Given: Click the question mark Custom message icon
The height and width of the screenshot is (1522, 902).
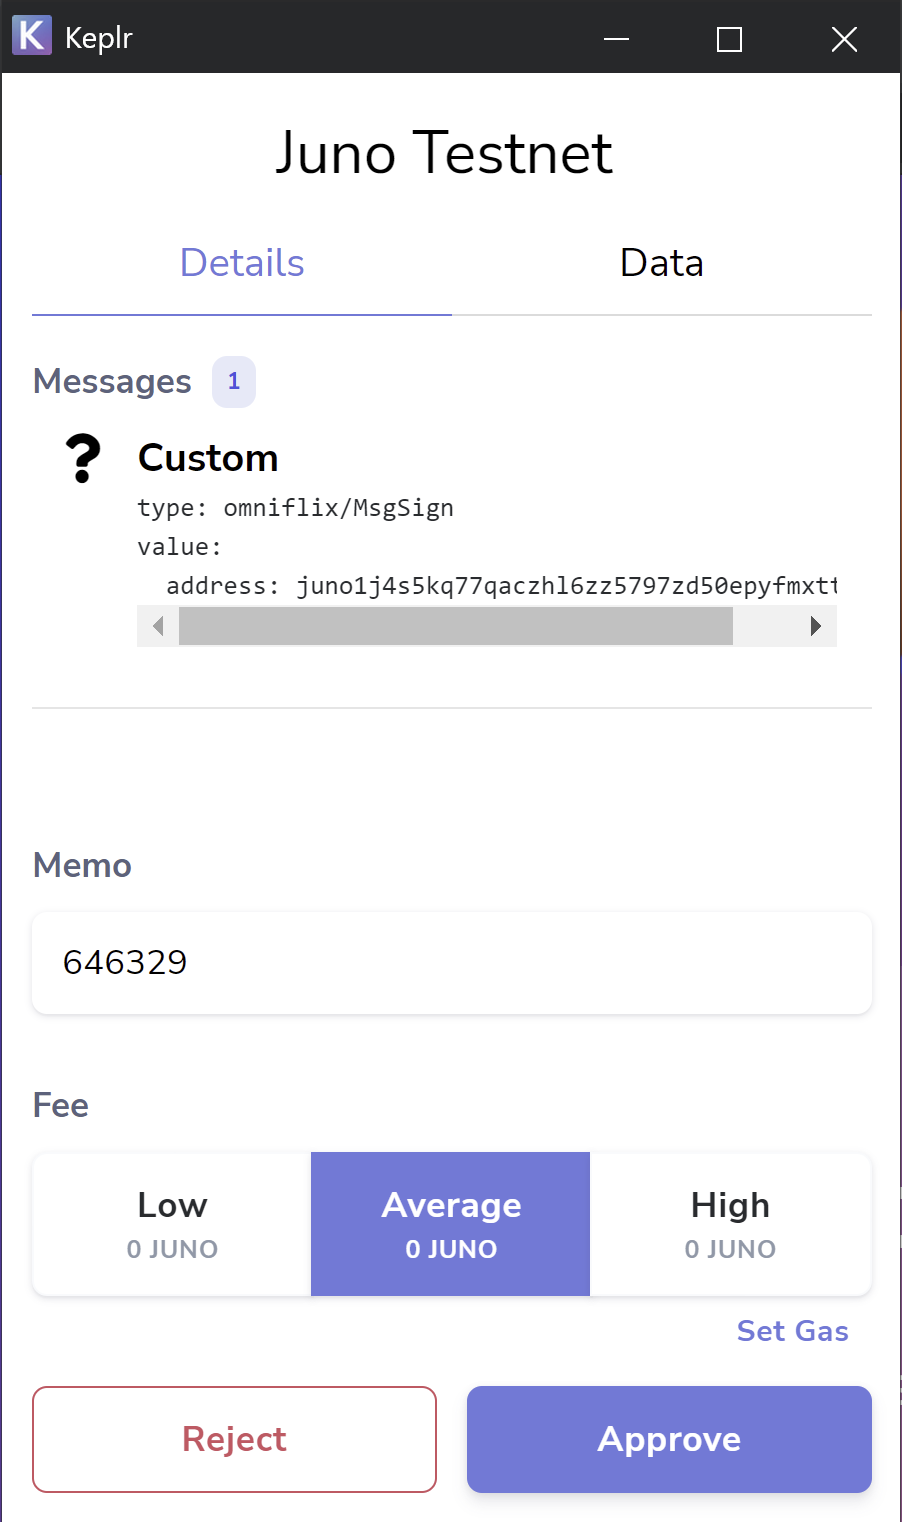Looking at the screenshot, I should pyautogui.click(x=83, y=459).
